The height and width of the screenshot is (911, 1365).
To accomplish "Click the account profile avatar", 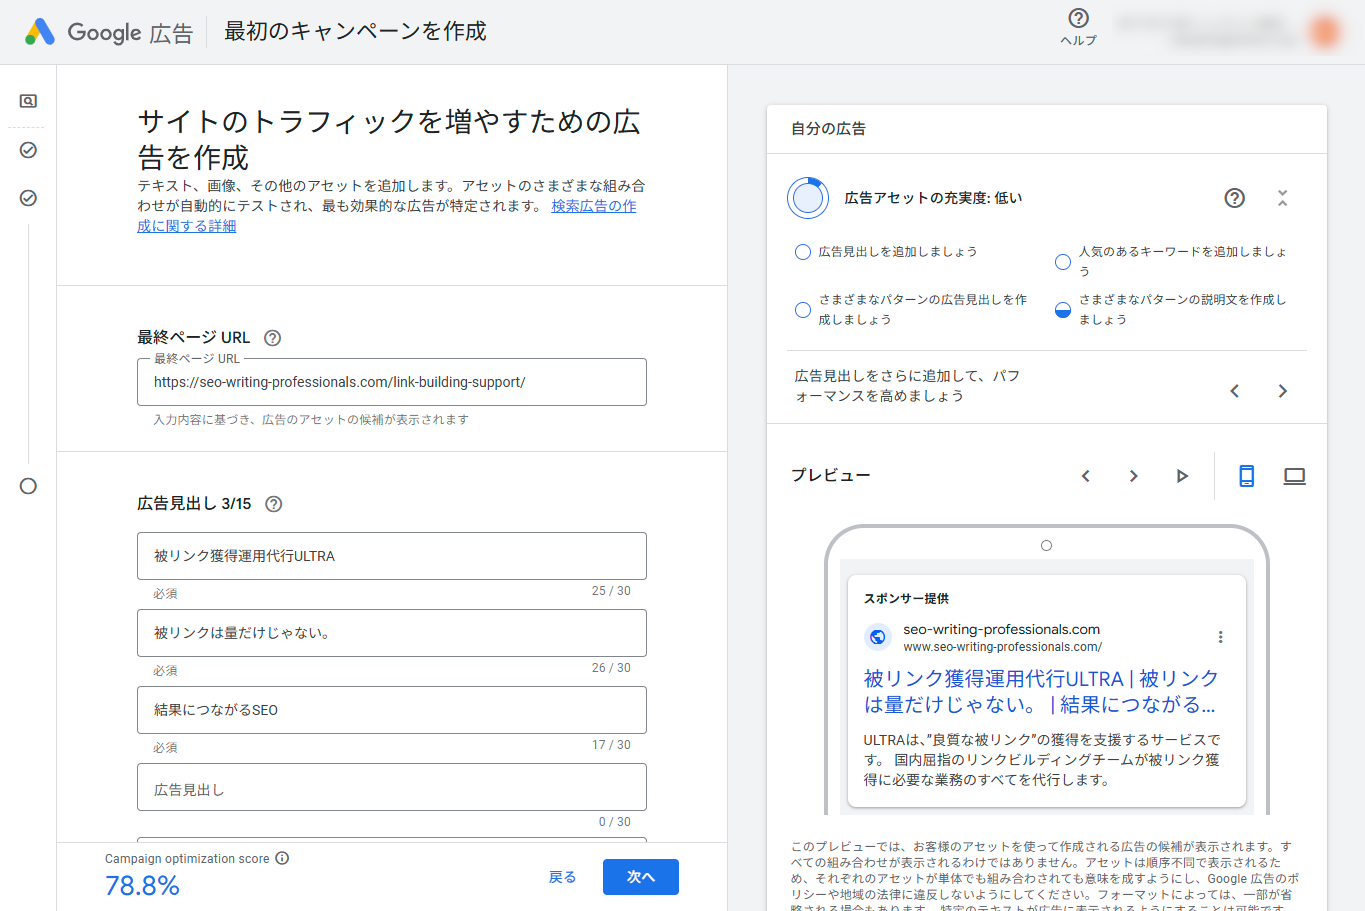I will coord(1324,31).
